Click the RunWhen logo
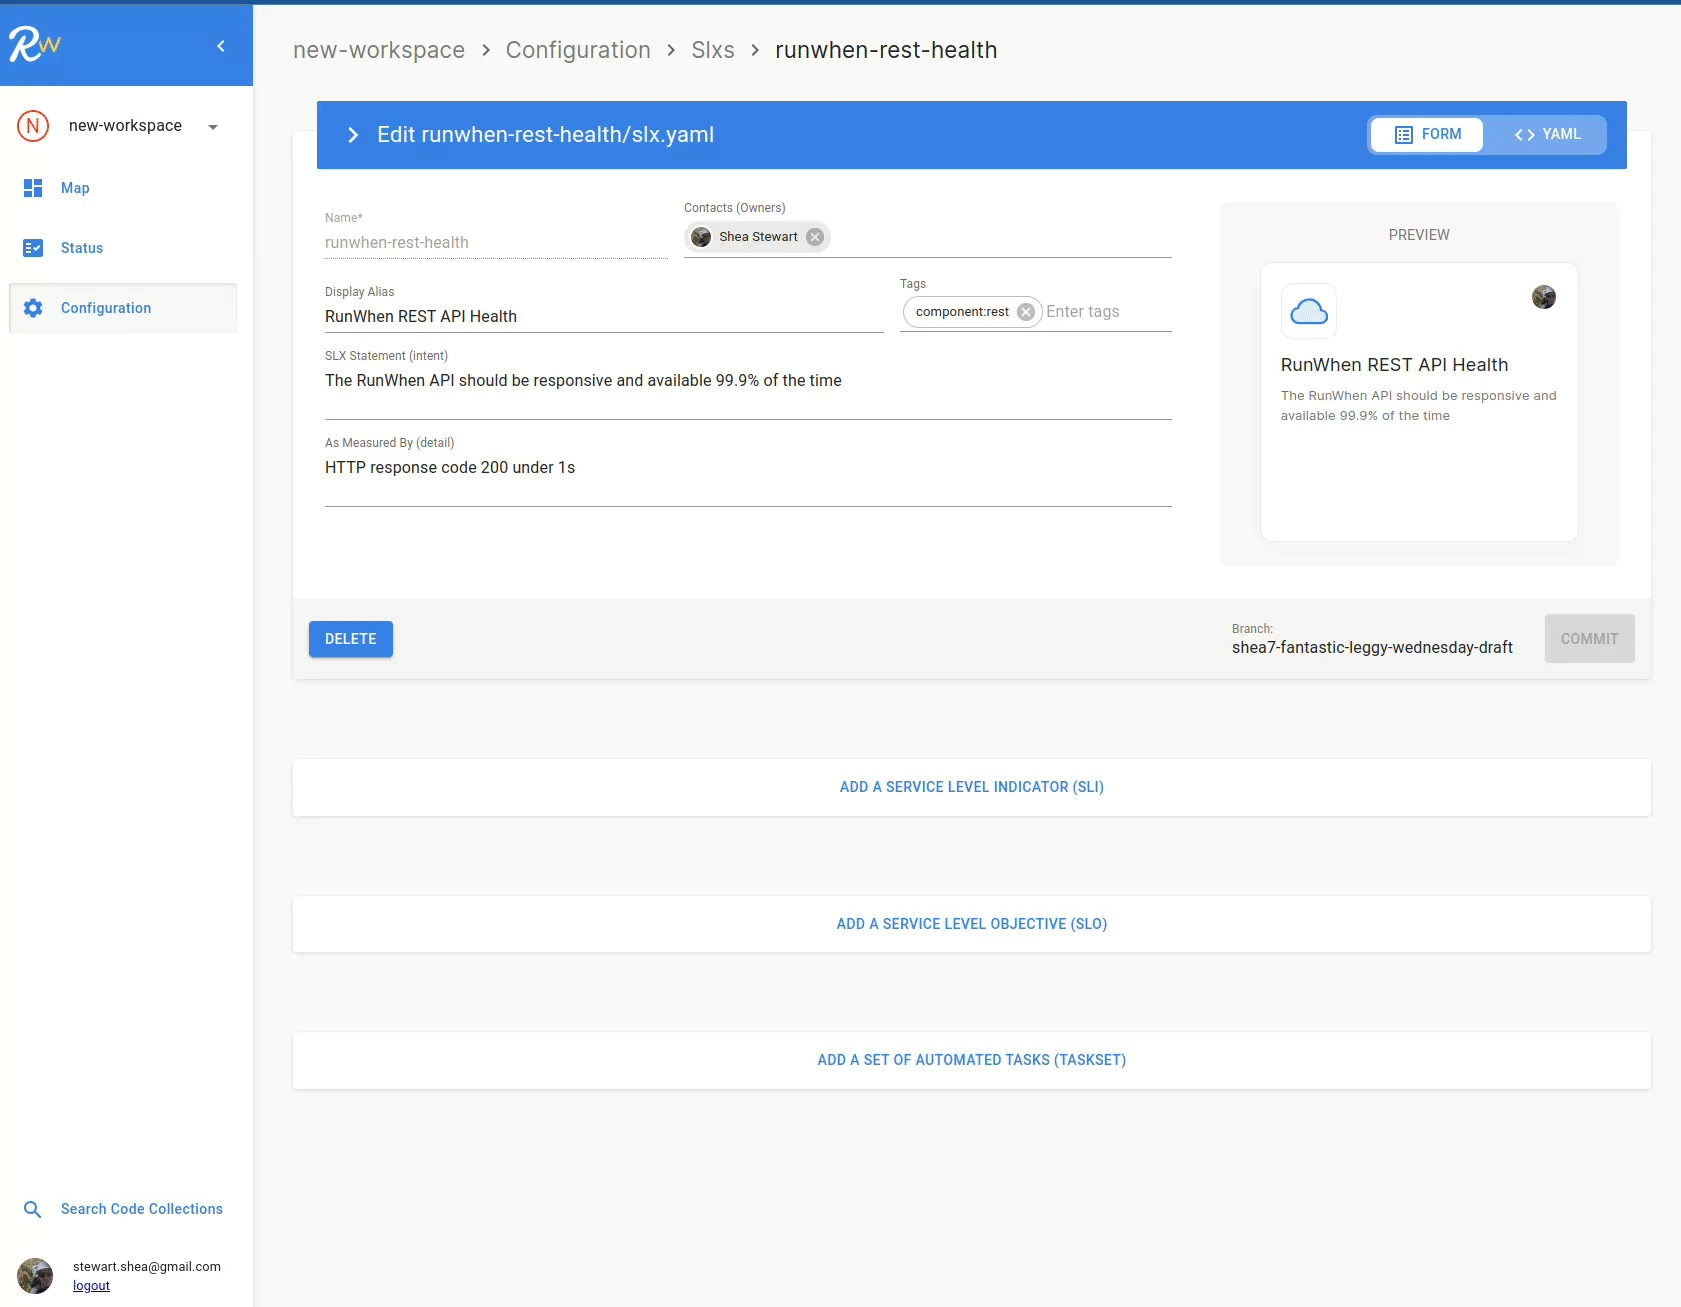Viewport: 1681px width, 1307px height. point(35,43)
